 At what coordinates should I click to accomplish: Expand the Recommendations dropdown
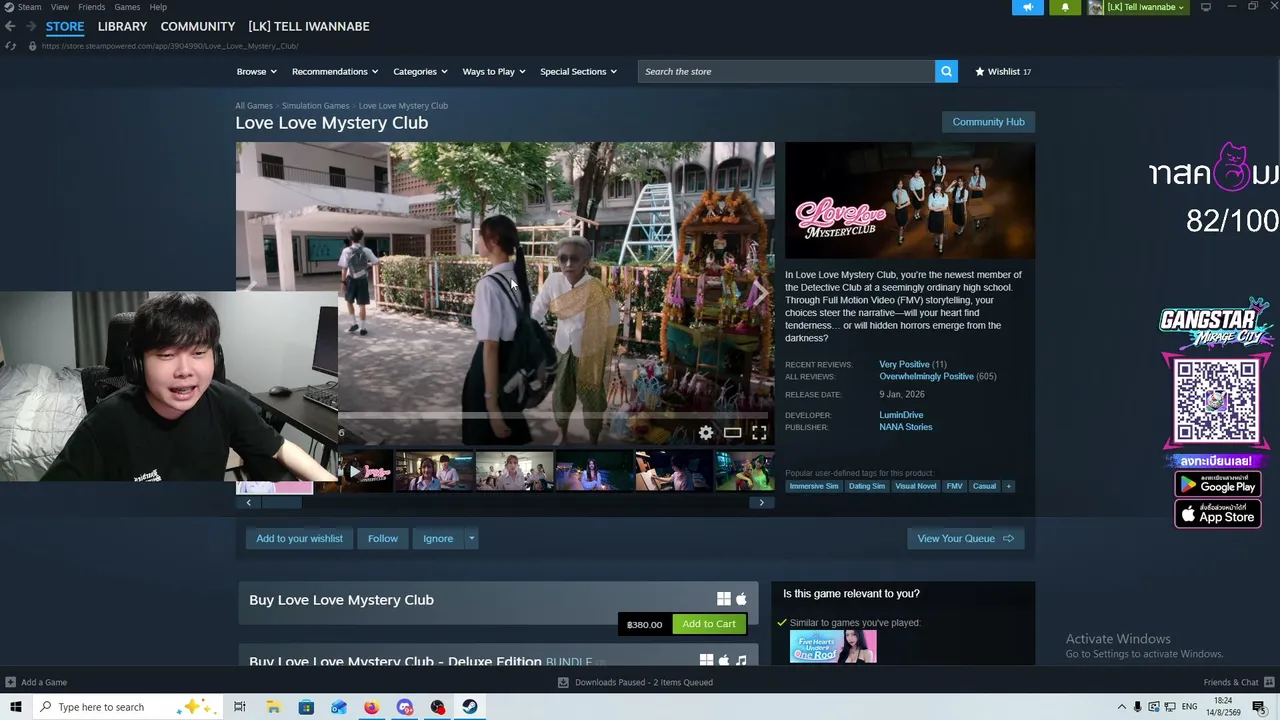point(335,71)
